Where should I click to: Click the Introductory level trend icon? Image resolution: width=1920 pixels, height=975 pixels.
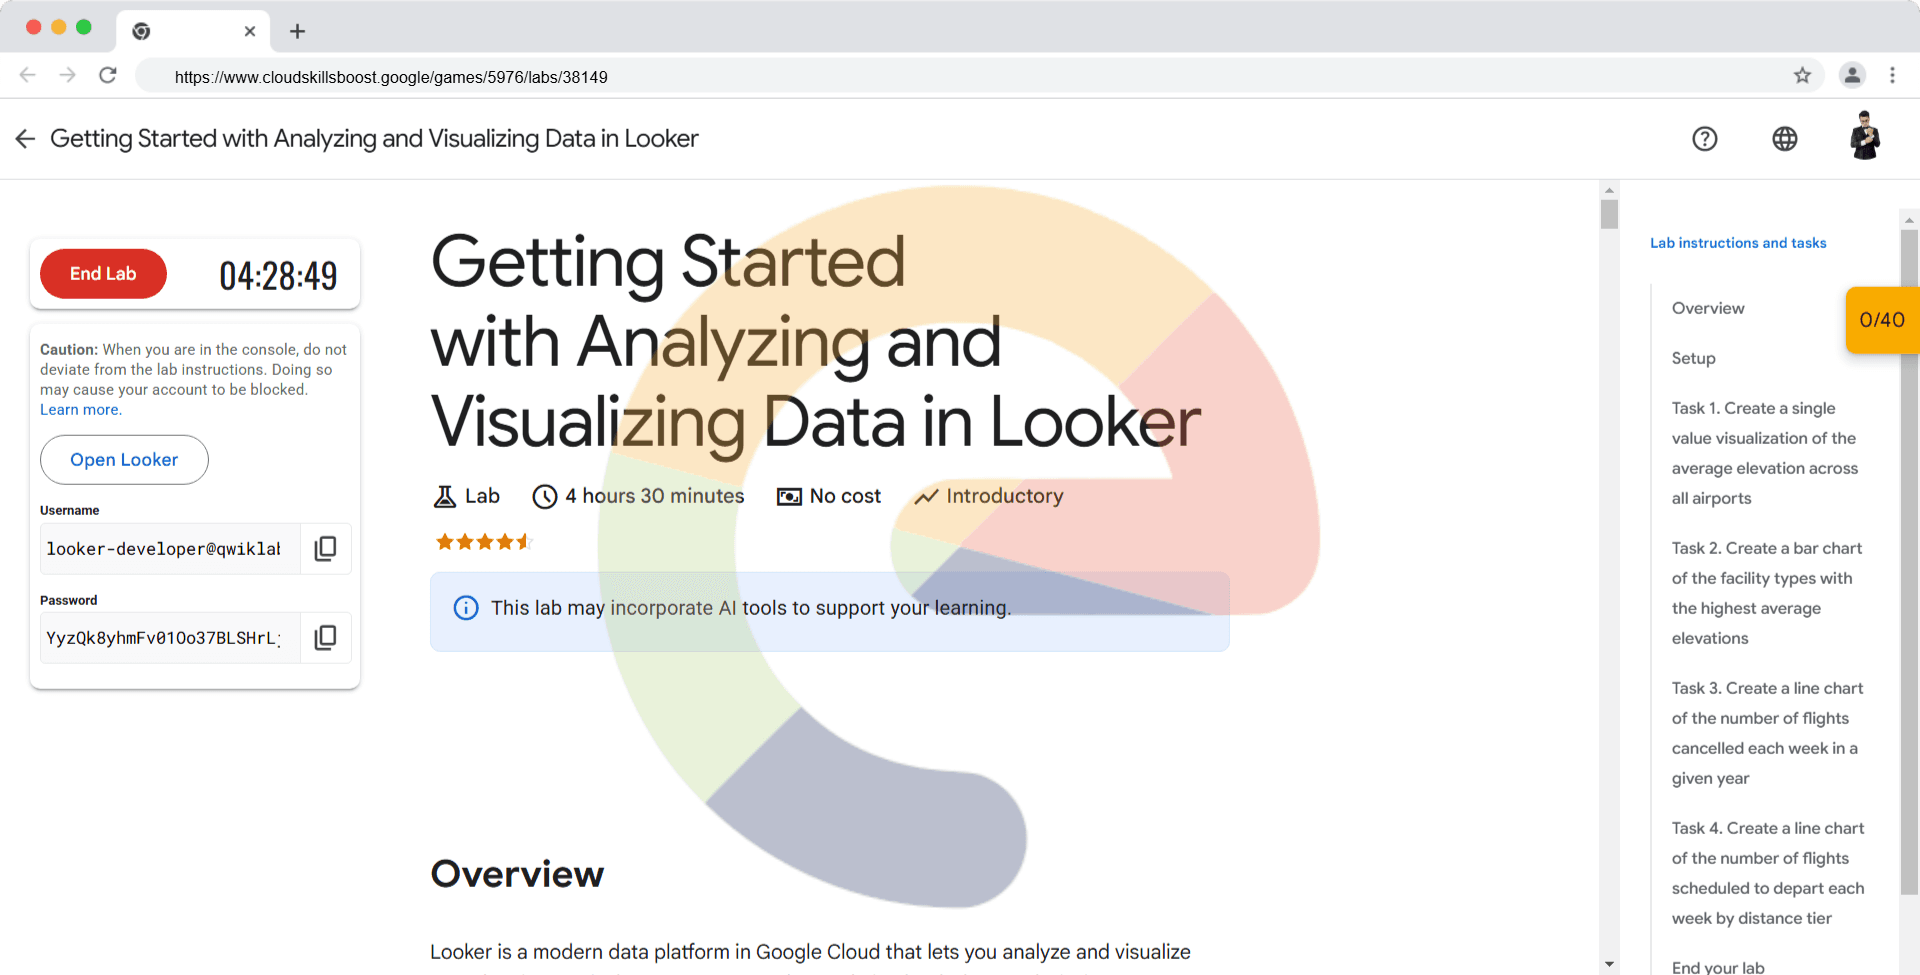tap(926, 496)
